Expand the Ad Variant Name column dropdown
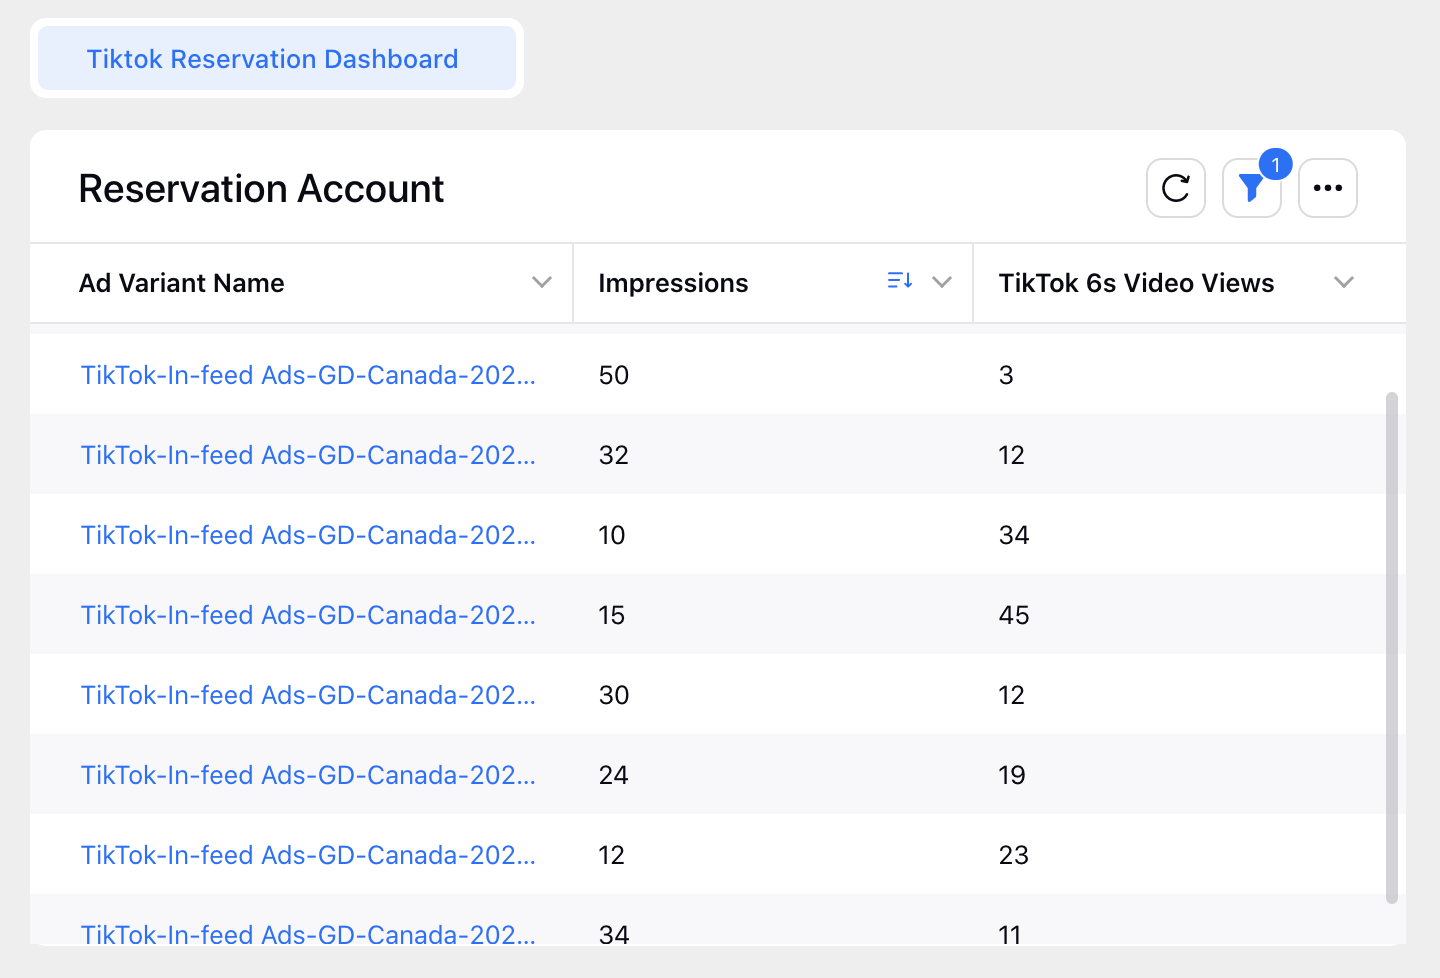This screenshot has width=1440, height=978. point(542,282)
